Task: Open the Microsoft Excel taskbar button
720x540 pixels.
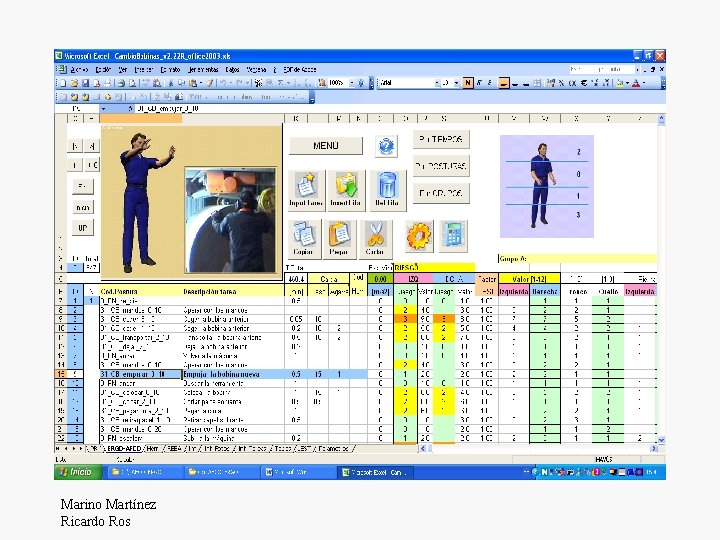Action: tap(376, 472)
